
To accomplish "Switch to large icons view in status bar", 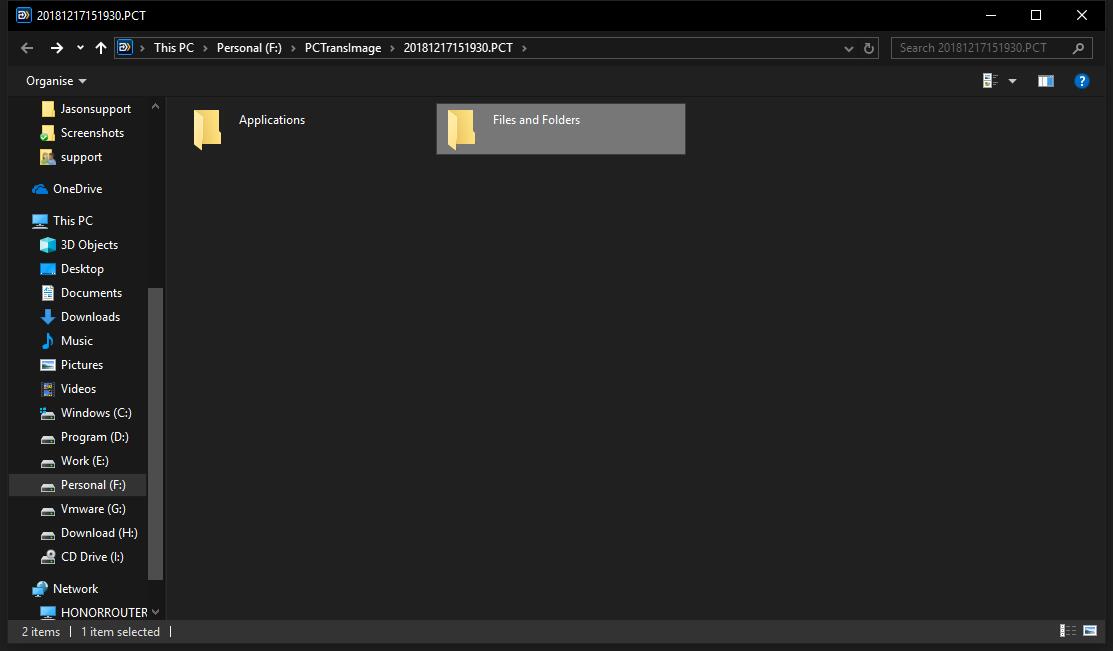I will tap(1090, 630).
